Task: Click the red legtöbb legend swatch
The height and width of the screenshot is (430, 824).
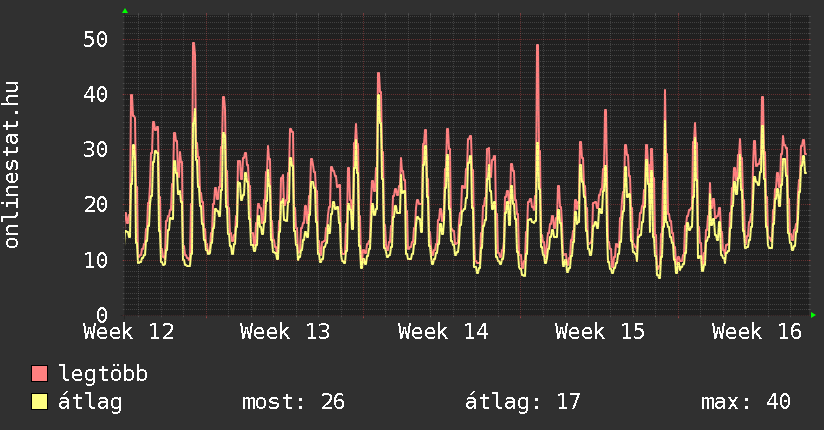Action: point(40,374)
